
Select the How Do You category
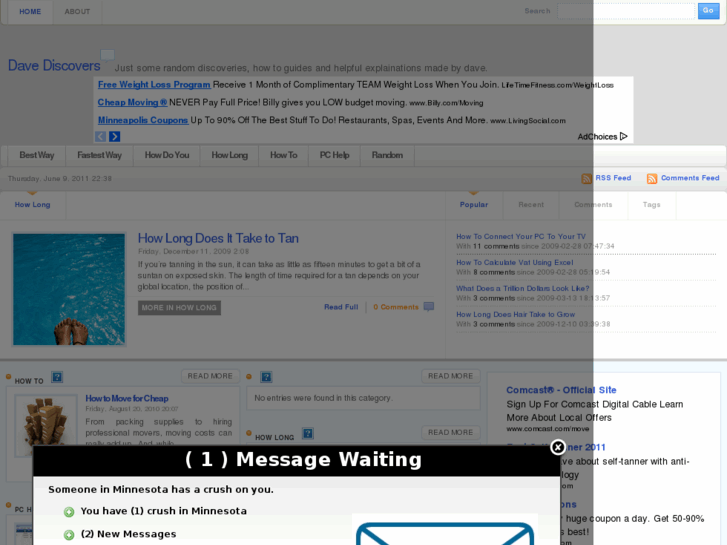[167, 155]
